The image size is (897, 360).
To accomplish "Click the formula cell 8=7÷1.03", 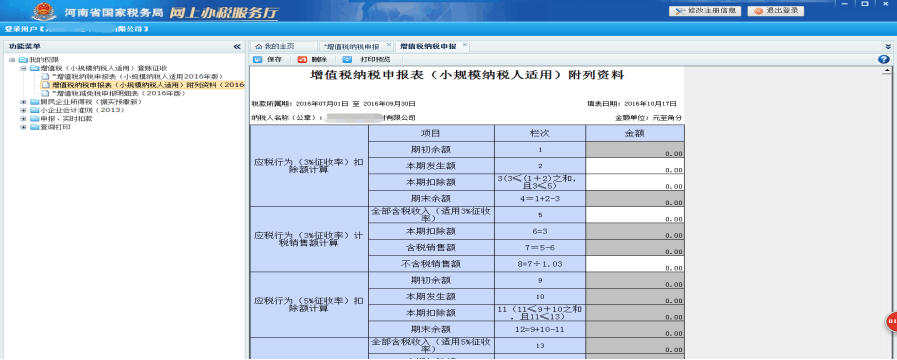I will coord(540,264).
